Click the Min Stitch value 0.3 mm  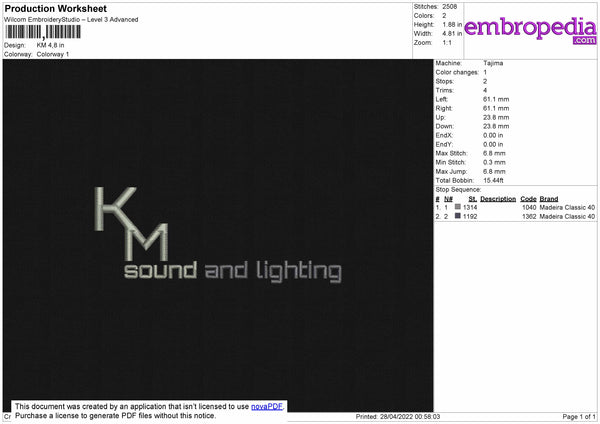pyautogui.click(x=494, y=163)
